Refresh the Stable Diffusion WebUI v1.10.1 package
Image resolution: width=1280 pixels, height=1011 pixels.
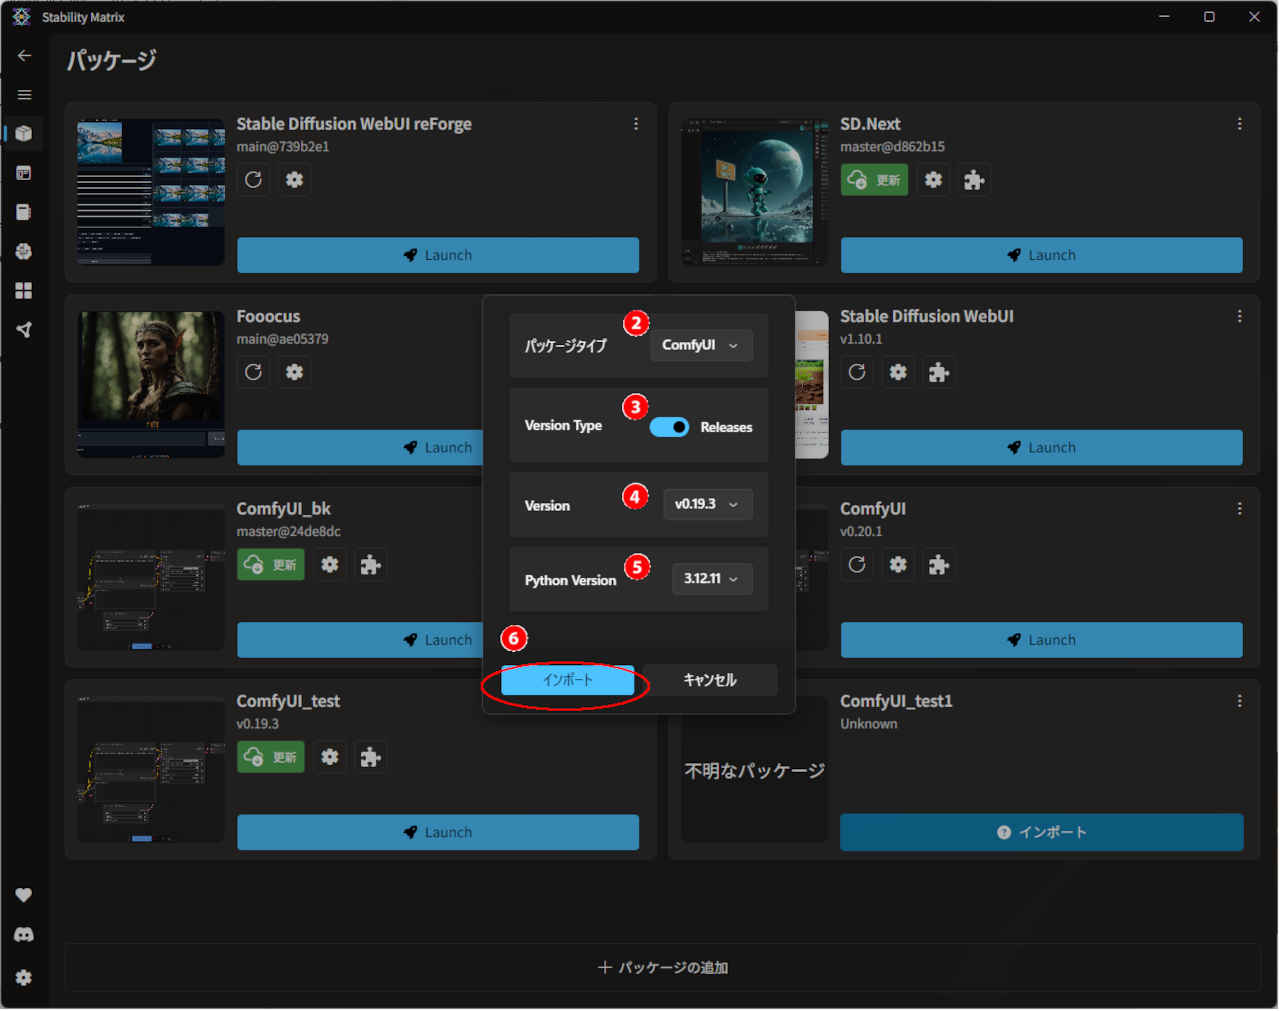(x=857, y=372)
